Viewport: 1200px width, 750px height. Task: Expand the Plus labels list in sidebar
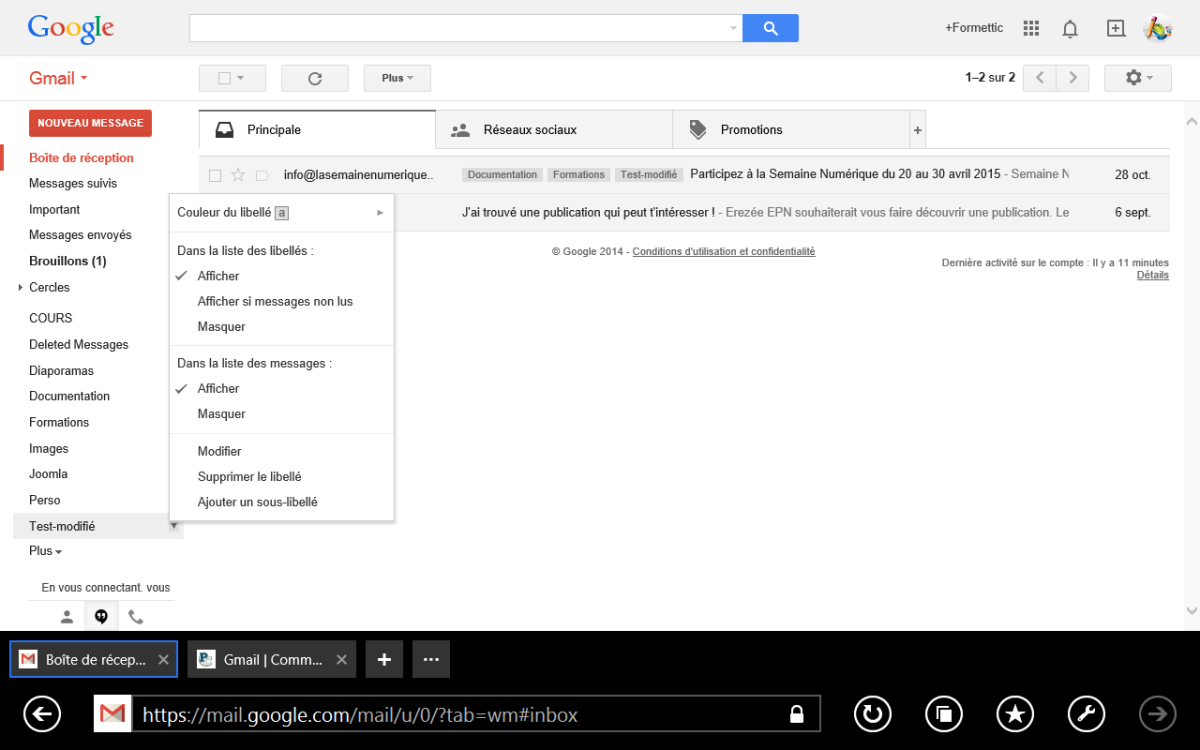(46, 551)
